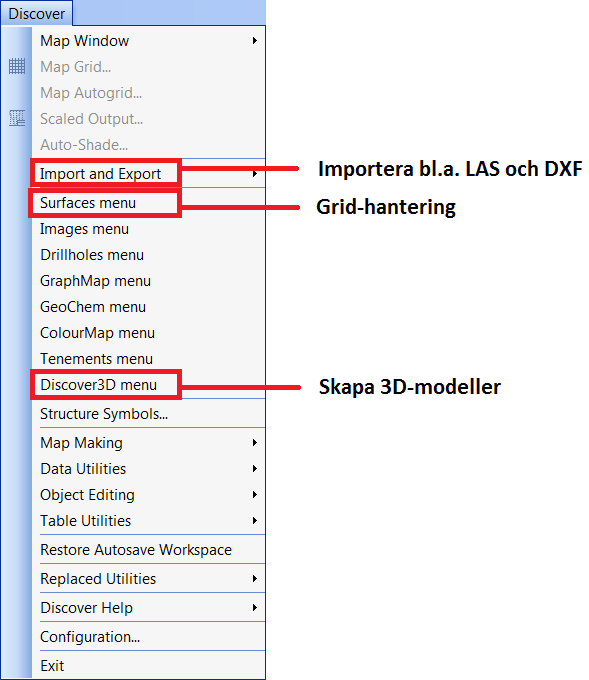Open the Map Window submenu
Viewport: 589px width, 680px height.
148,41
